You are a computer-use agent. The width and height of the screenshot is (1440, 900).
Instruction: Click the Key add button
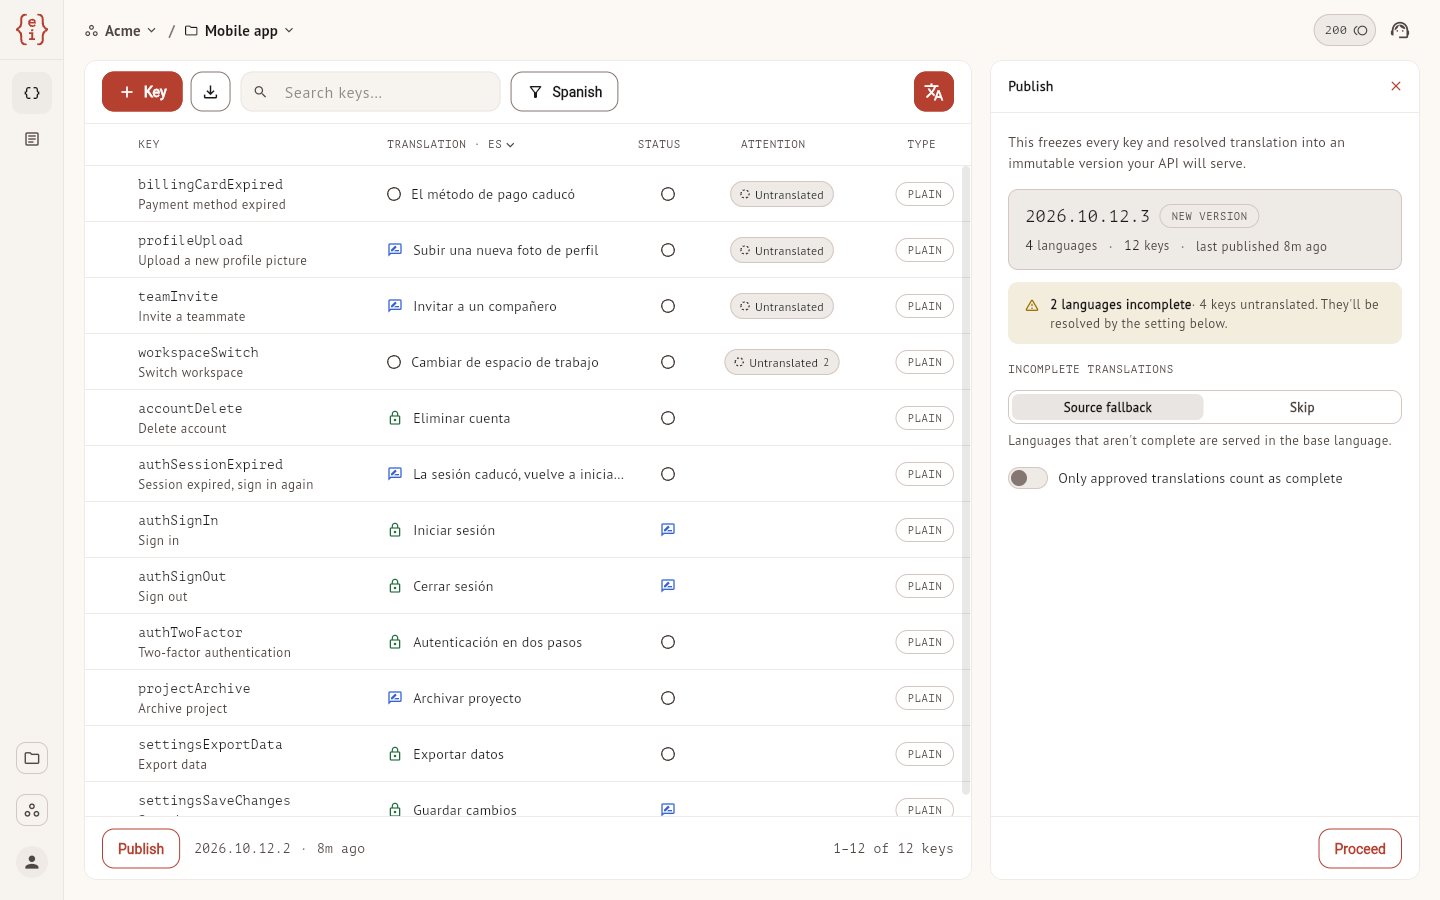142,92
